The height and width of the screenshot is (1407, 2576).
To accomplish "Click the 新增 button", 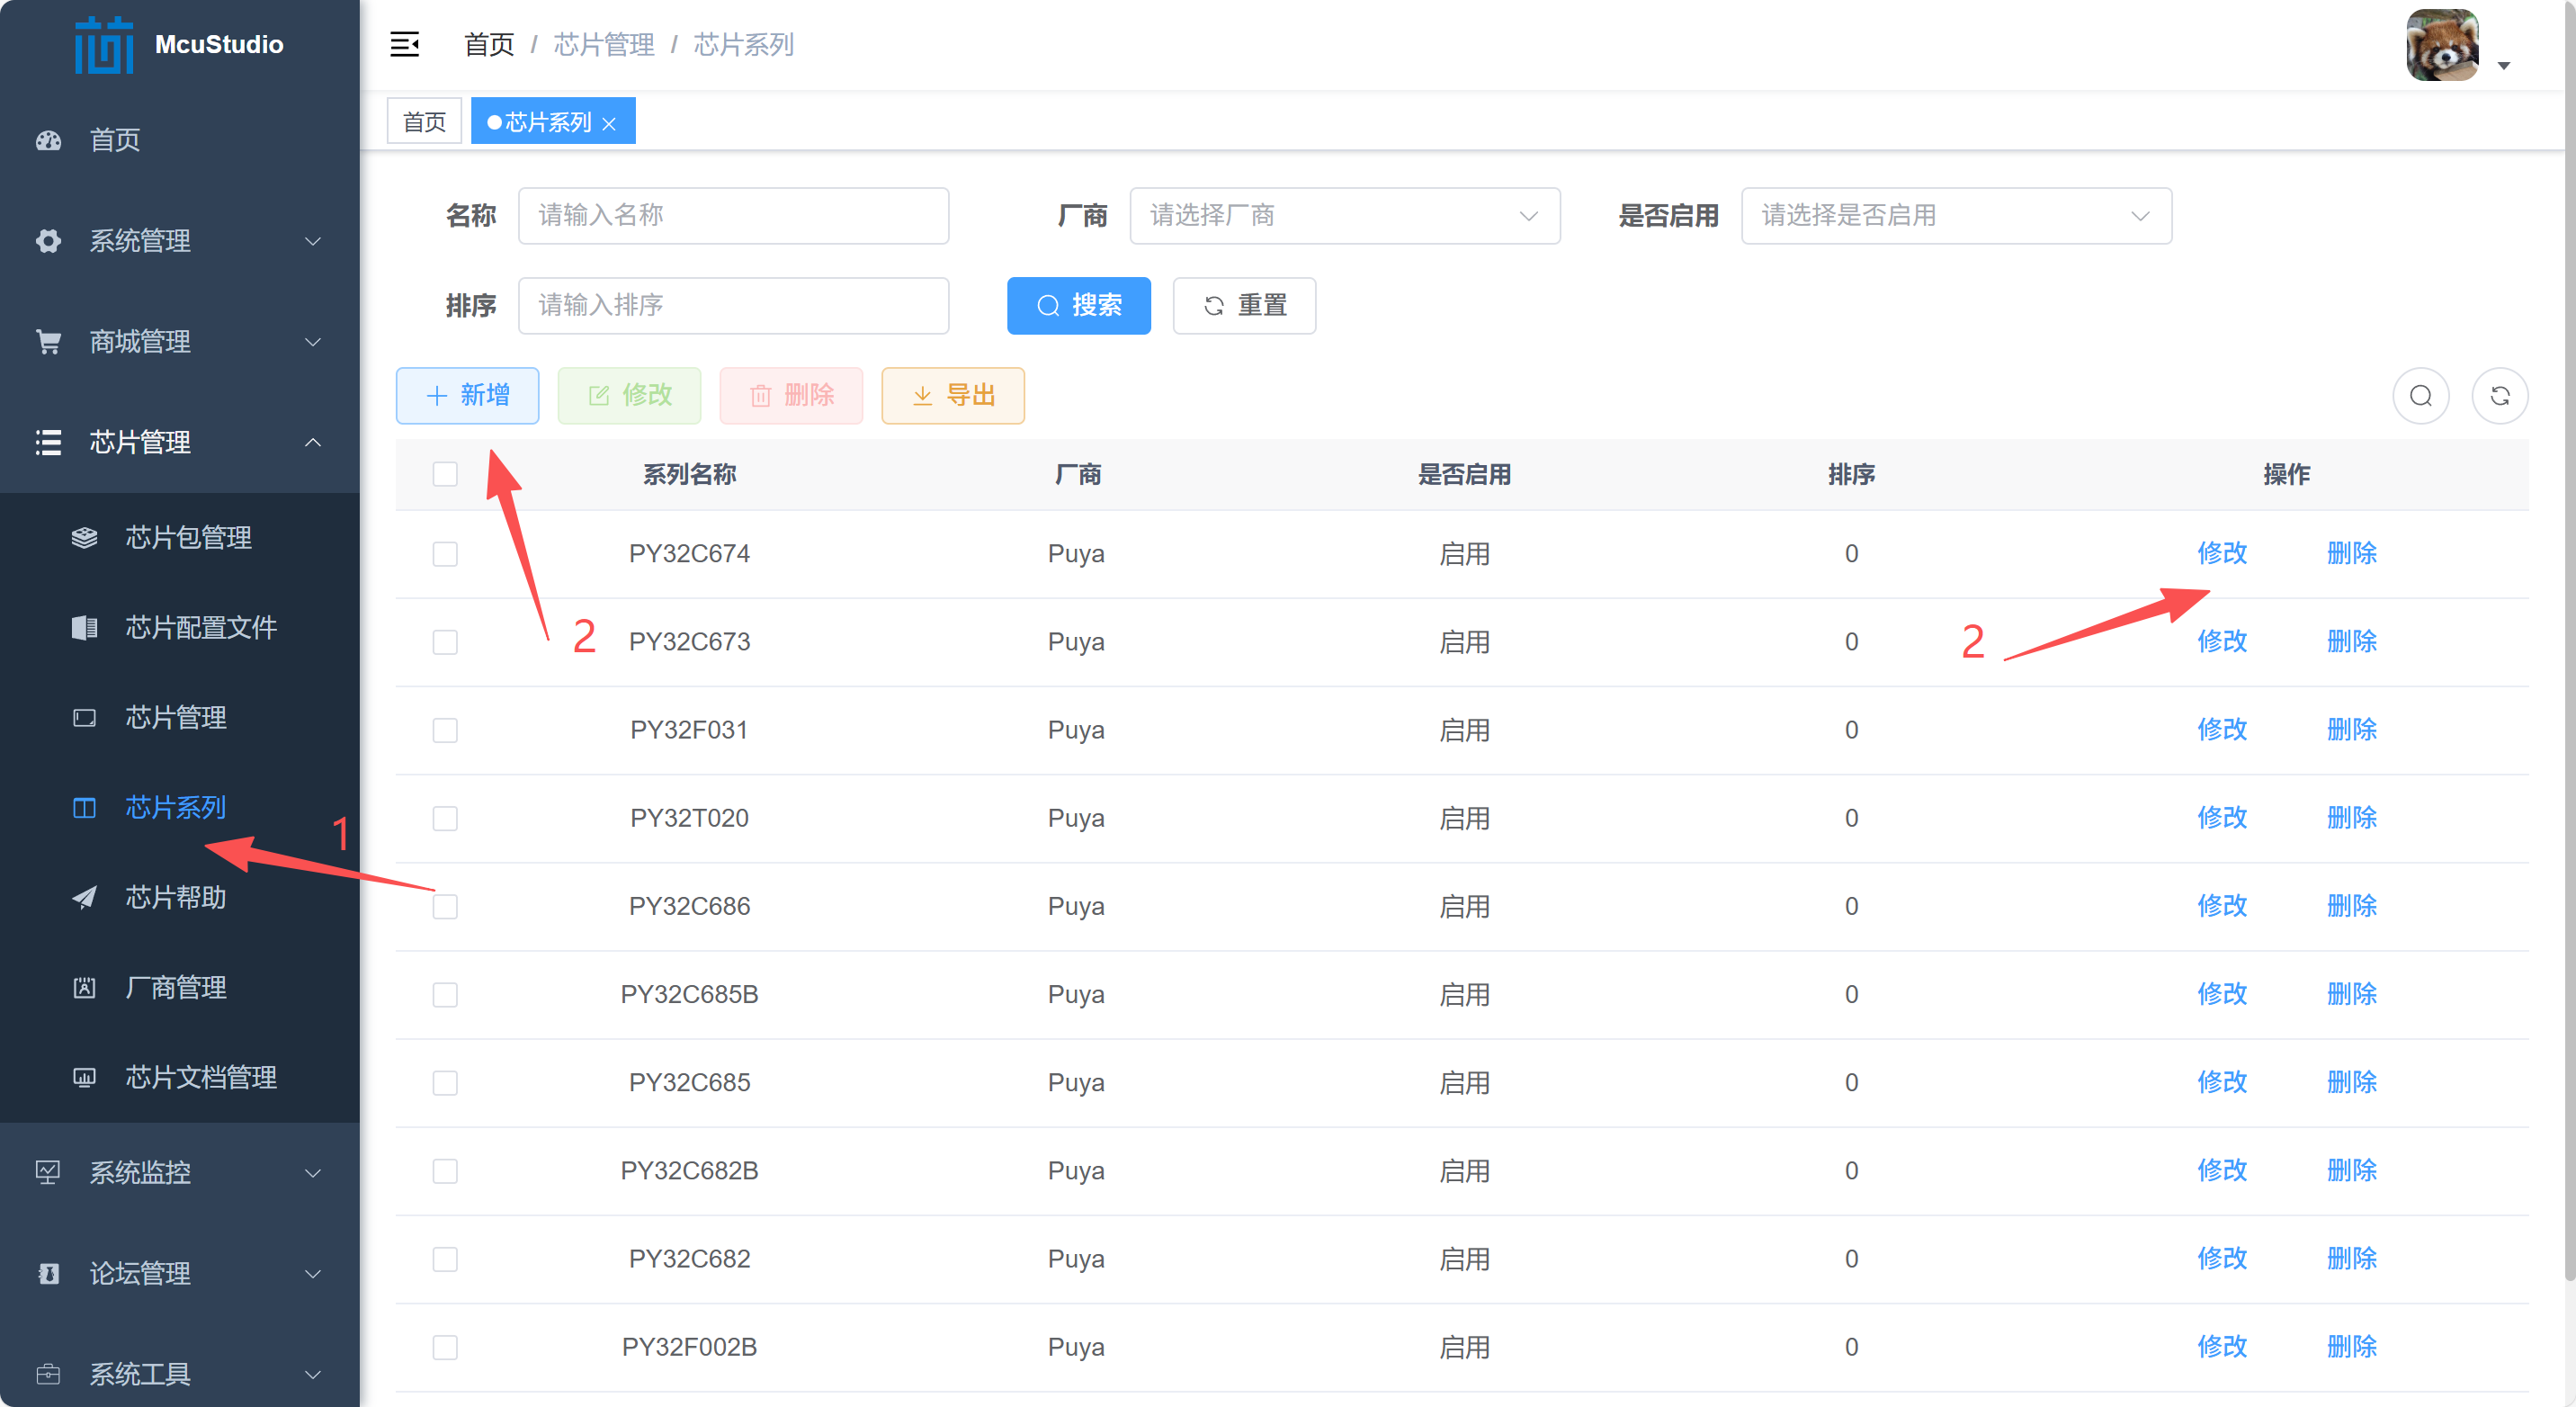I will click(467, 395).
